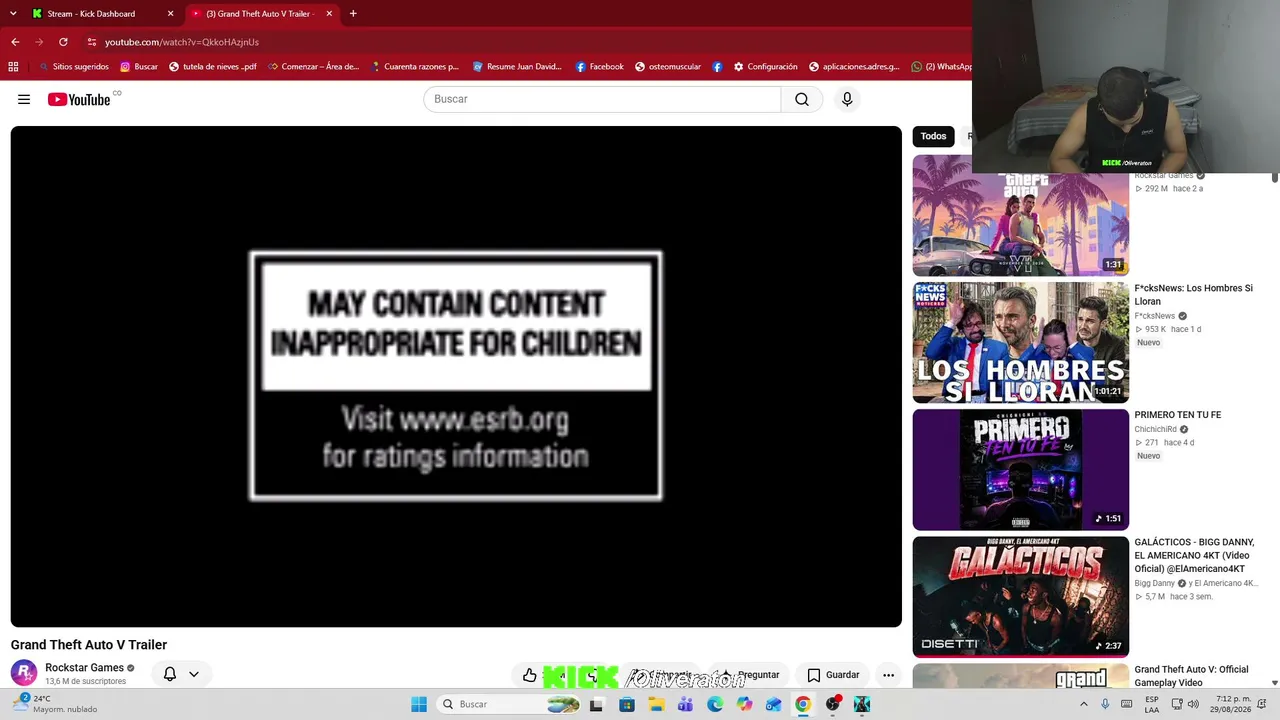Screen dimensions: 1280x720
Task: Open the clock showing 7:12 p. m.
Action: pyautogui.click(x=1233, y=704)
